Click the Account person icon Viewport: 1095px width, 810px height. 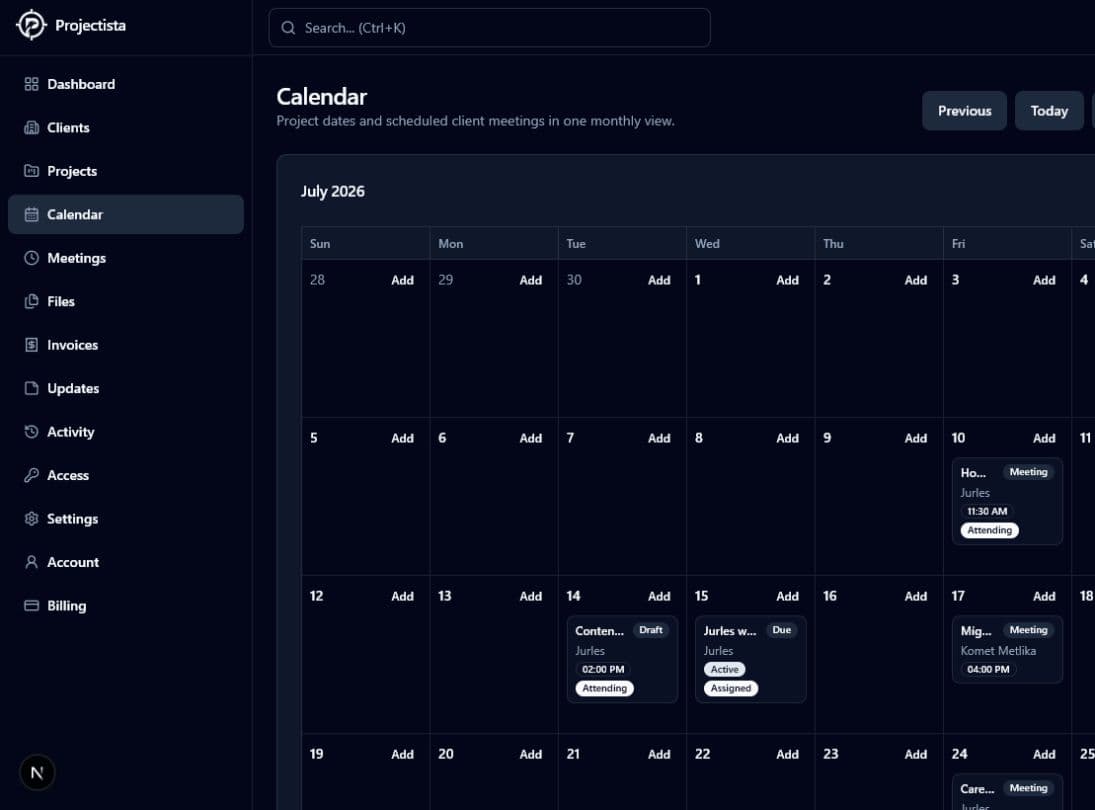pos(31,561)
